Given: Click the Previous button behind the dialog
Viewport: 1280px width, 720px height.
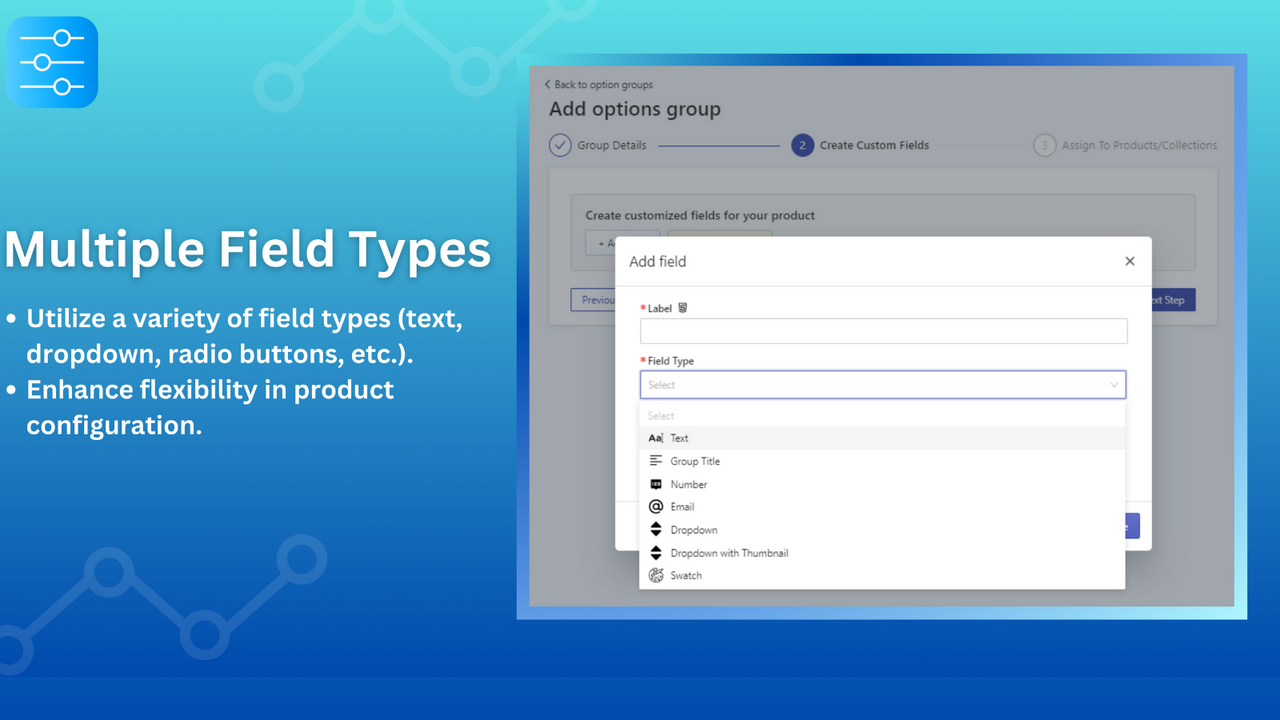Looking at the screenshot, I should click(x=593, y=300).
